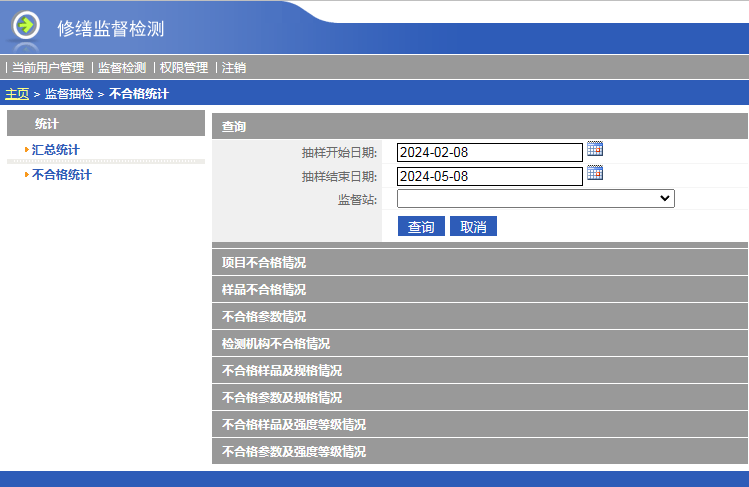Image resolution: width=749 pixels, height=487 pixels.
Task: Click the green arrow logo icon
Action: (x=26, y=25)
